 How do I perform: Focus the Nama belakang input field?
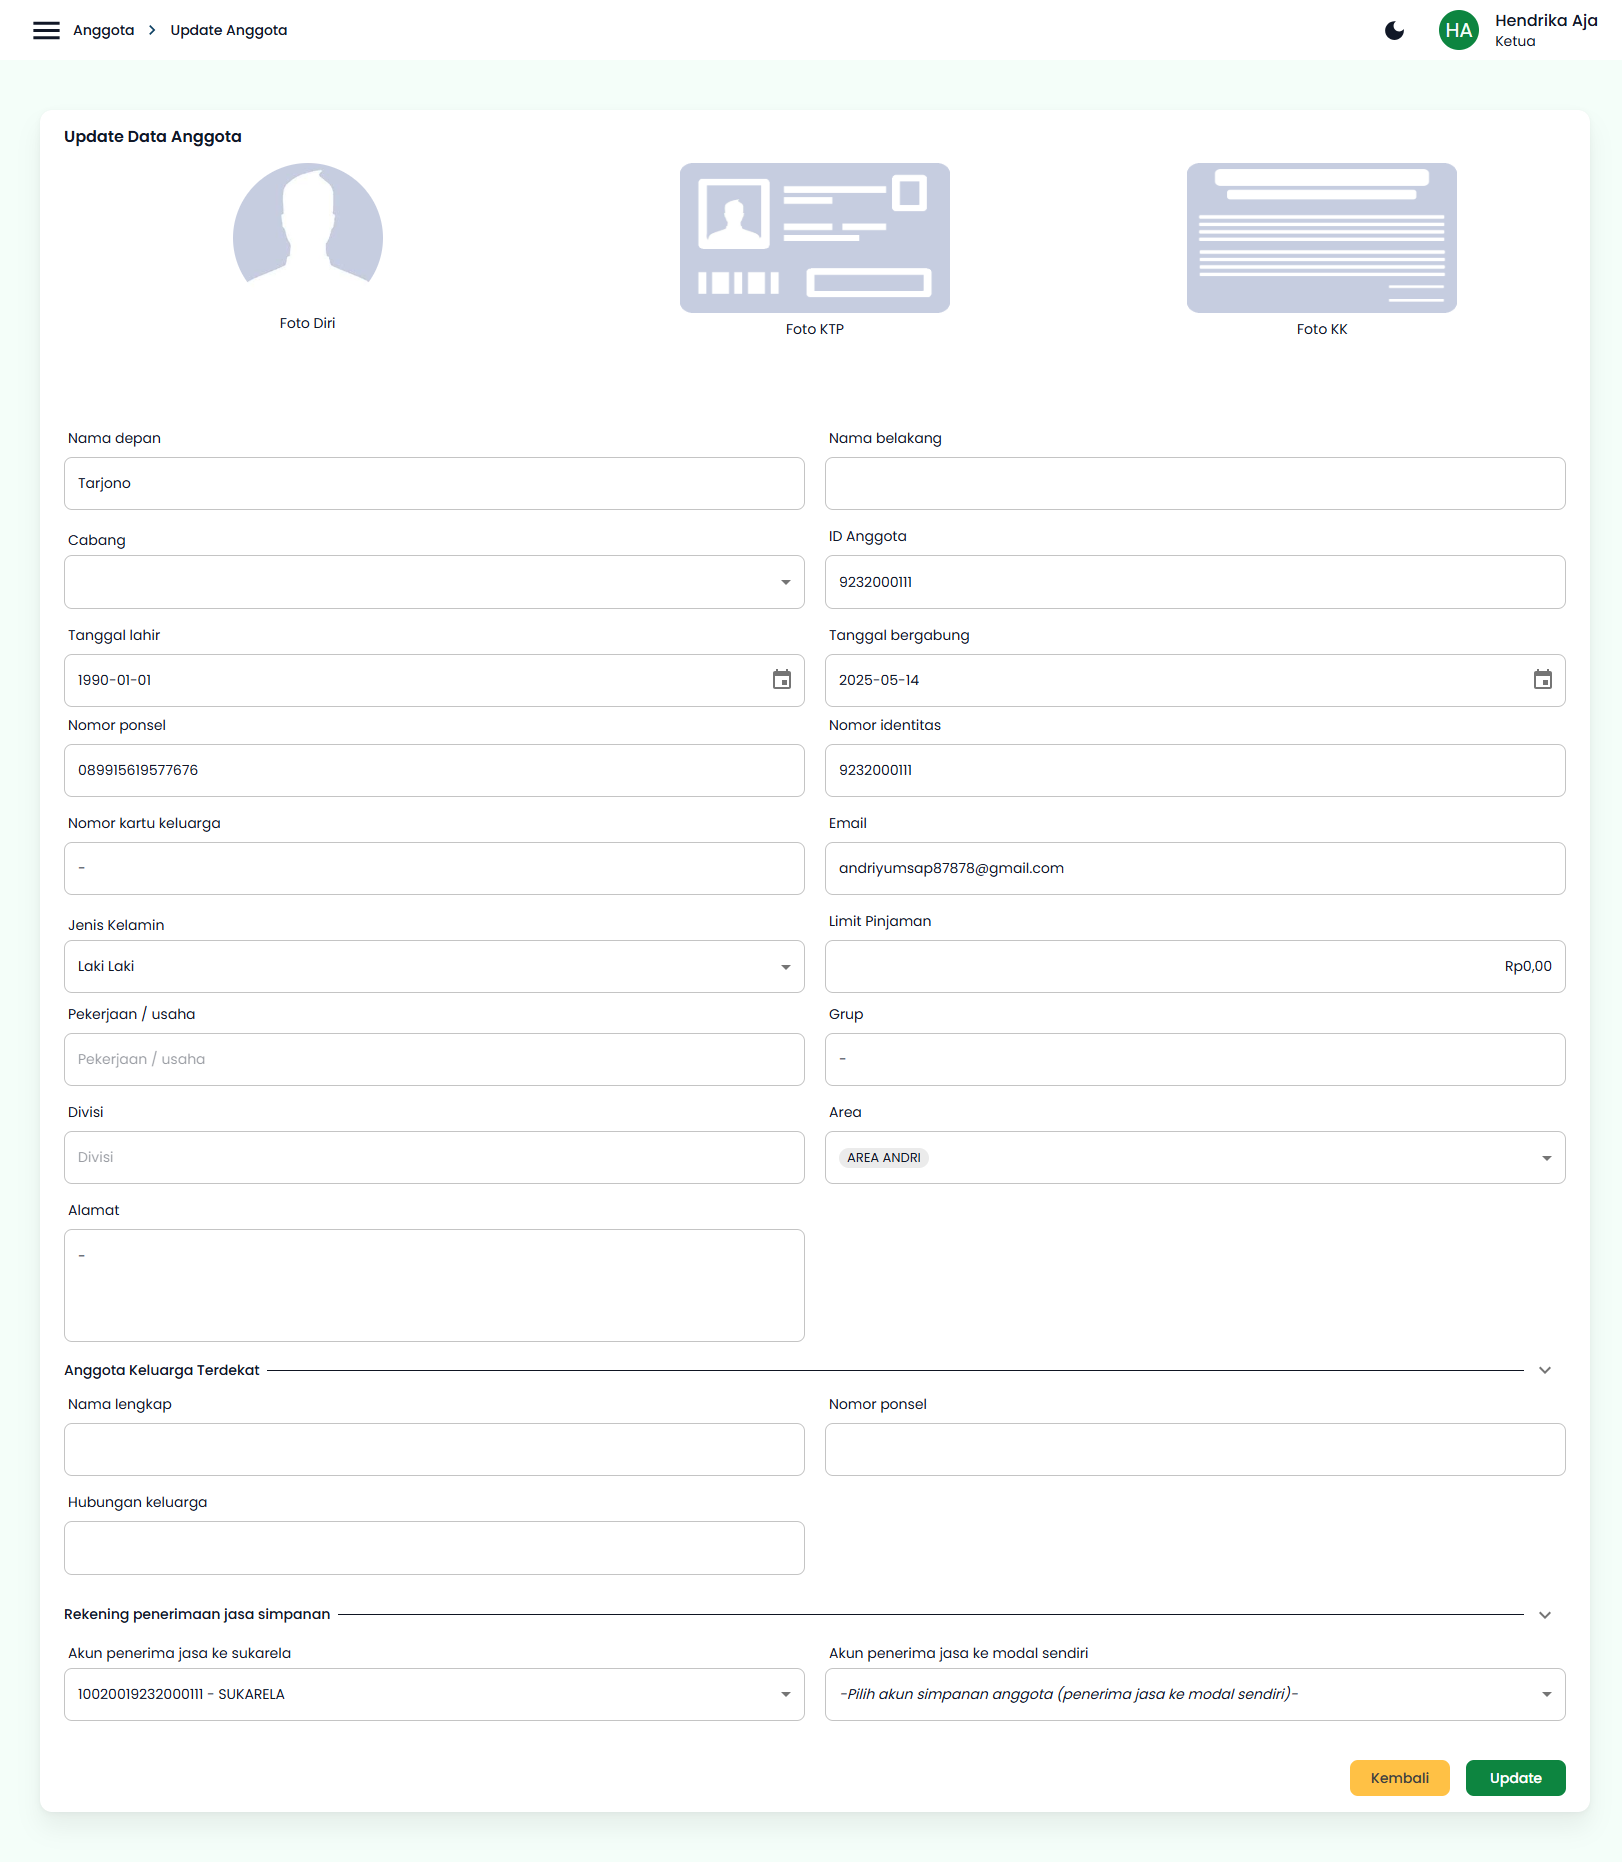[x=1194, y=484]
